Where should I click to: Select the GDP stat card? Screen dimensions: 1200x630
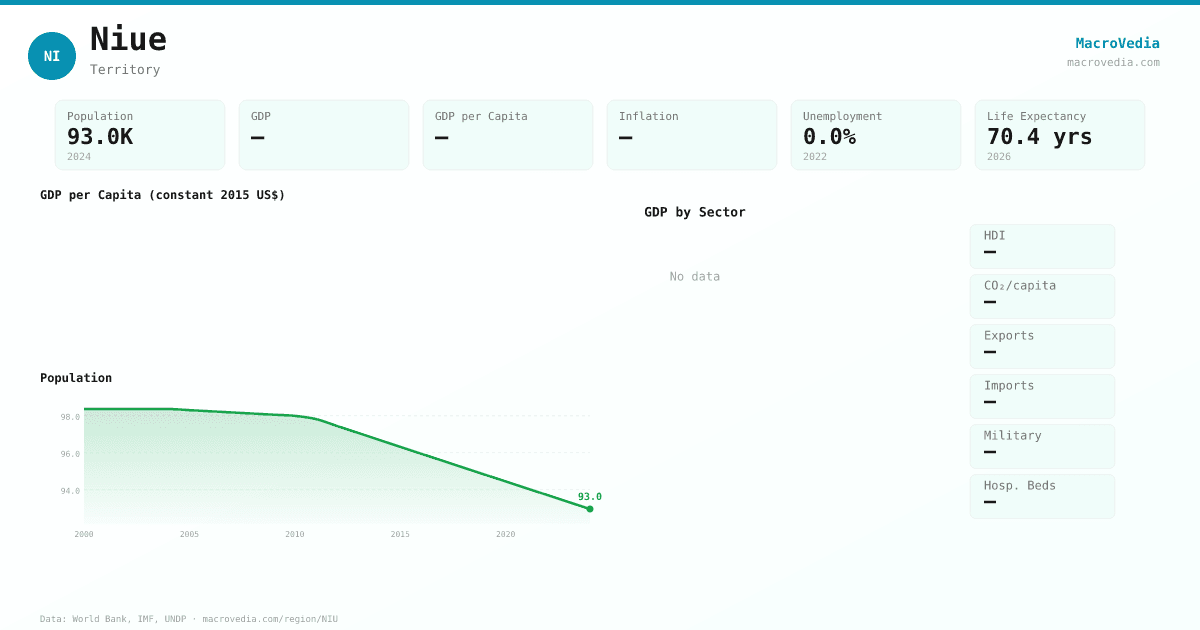pos(323,135)
